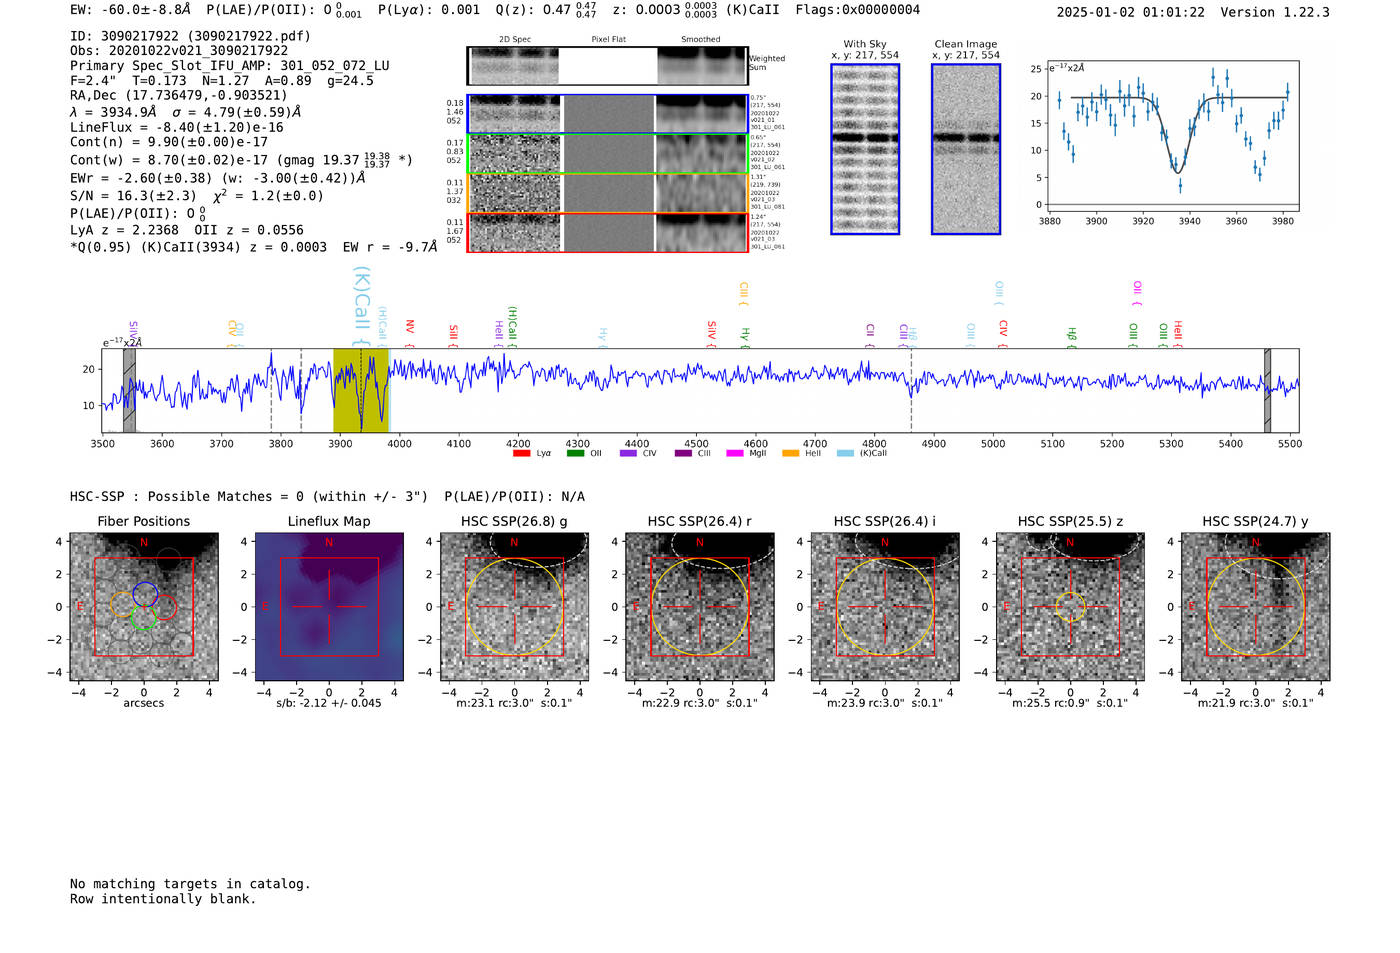Click the dashed vertical line near 4860 Å
Screen dimensions: 1400x953
pyautogui.click(x=911, y=391)
